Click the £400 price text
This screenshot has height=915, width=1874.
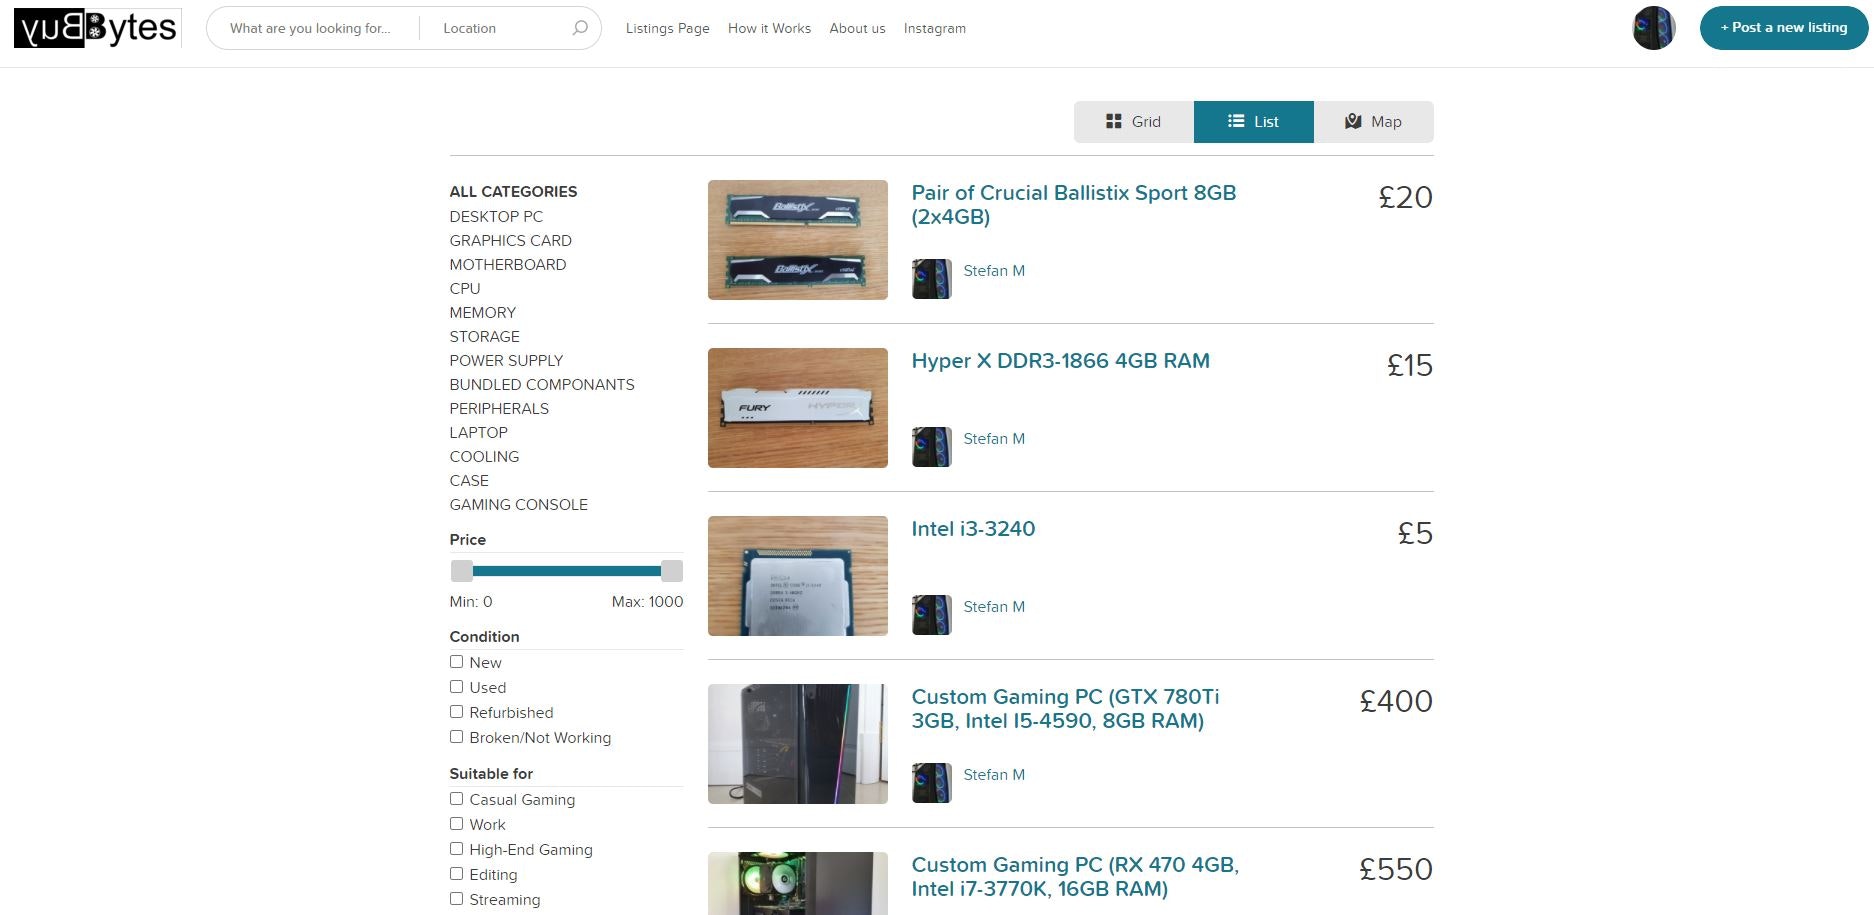(1396, 701)
